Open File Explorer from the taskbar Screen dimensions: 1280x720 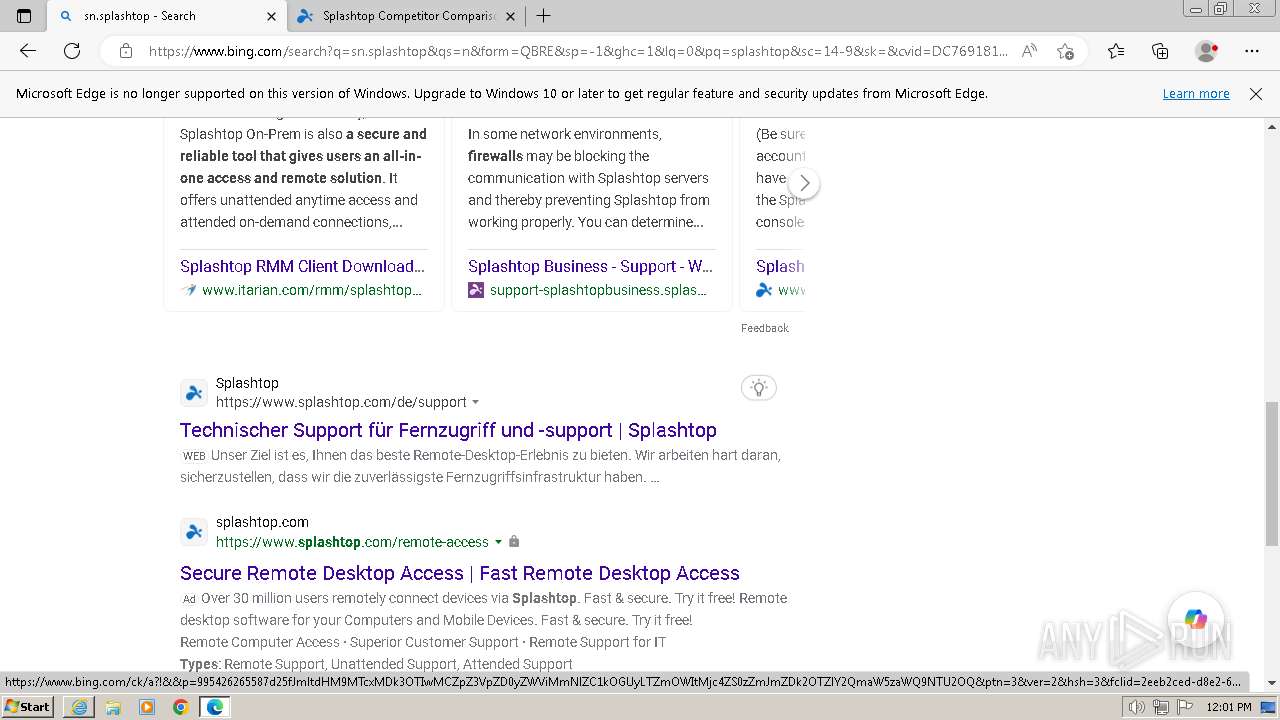pos(113,707)
